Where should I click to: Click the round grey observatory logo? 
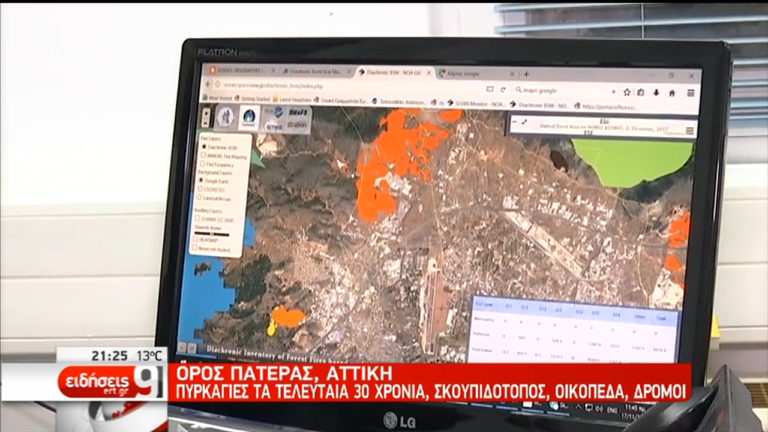point(225,117)
